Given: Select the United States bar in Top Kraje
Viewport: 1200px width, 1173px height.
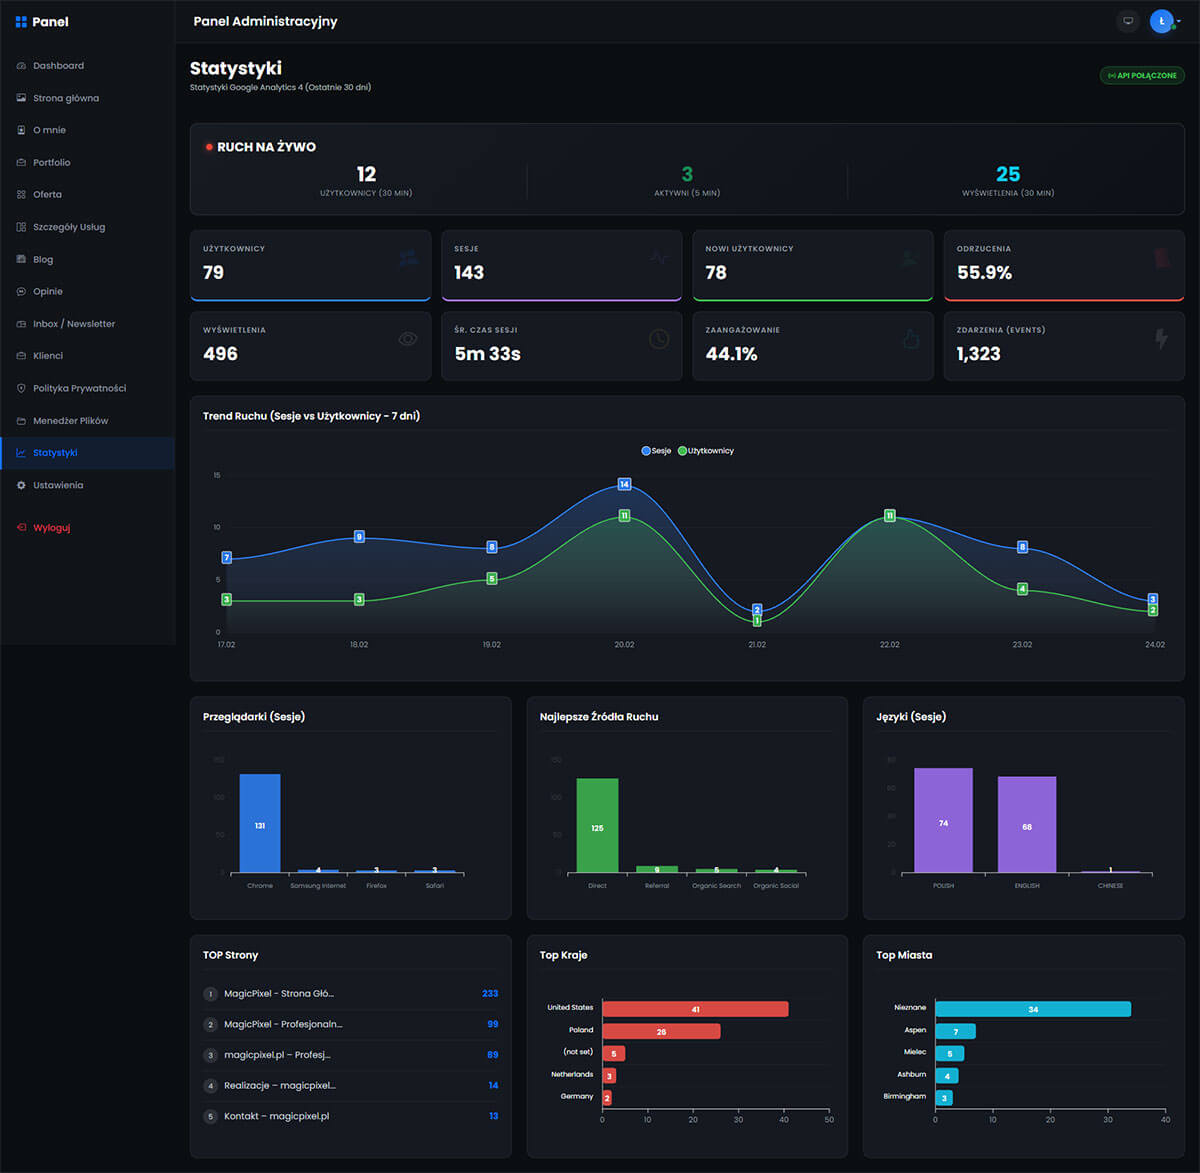Looking at the screenshot, I should (x=695, y=1008).
